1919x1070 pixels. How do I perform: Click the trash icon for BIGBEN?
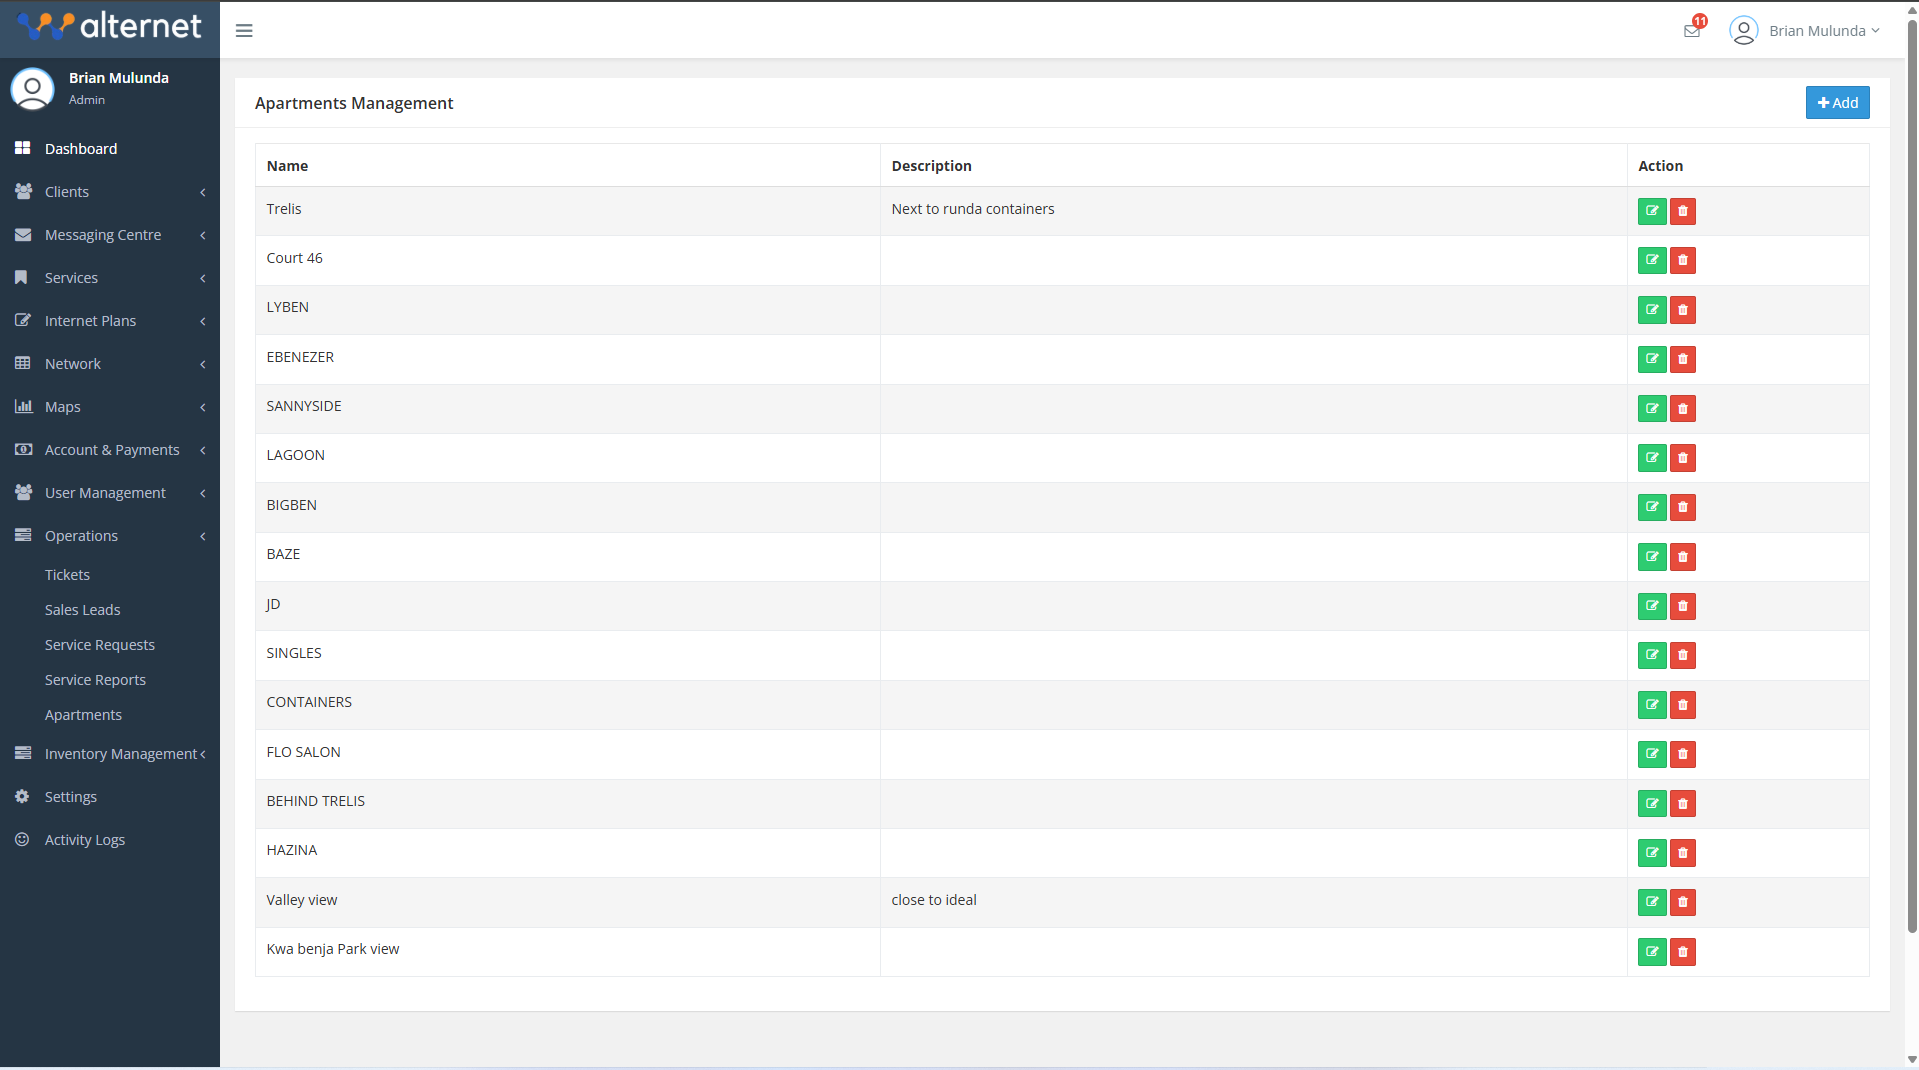pyautogui.click(x=1683, y=507)
